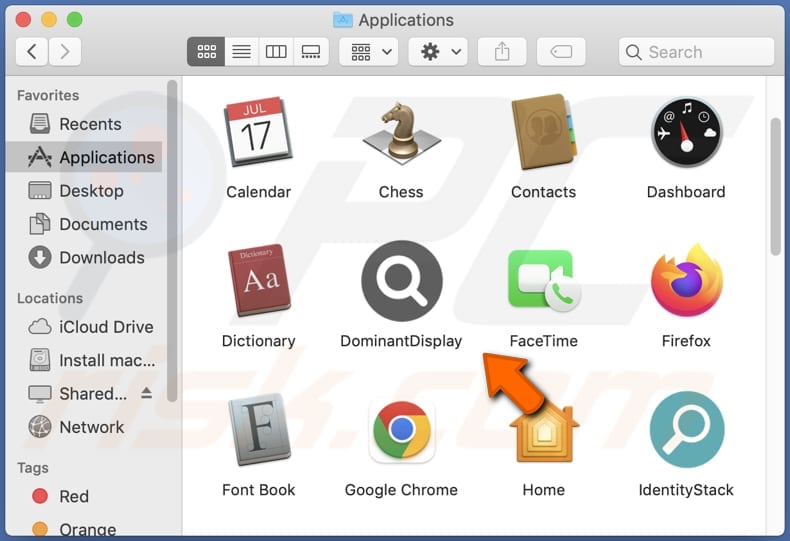Close the Finder window
Image resolution: width=790 pixels, height=541 pixels.
pos(23,20)
